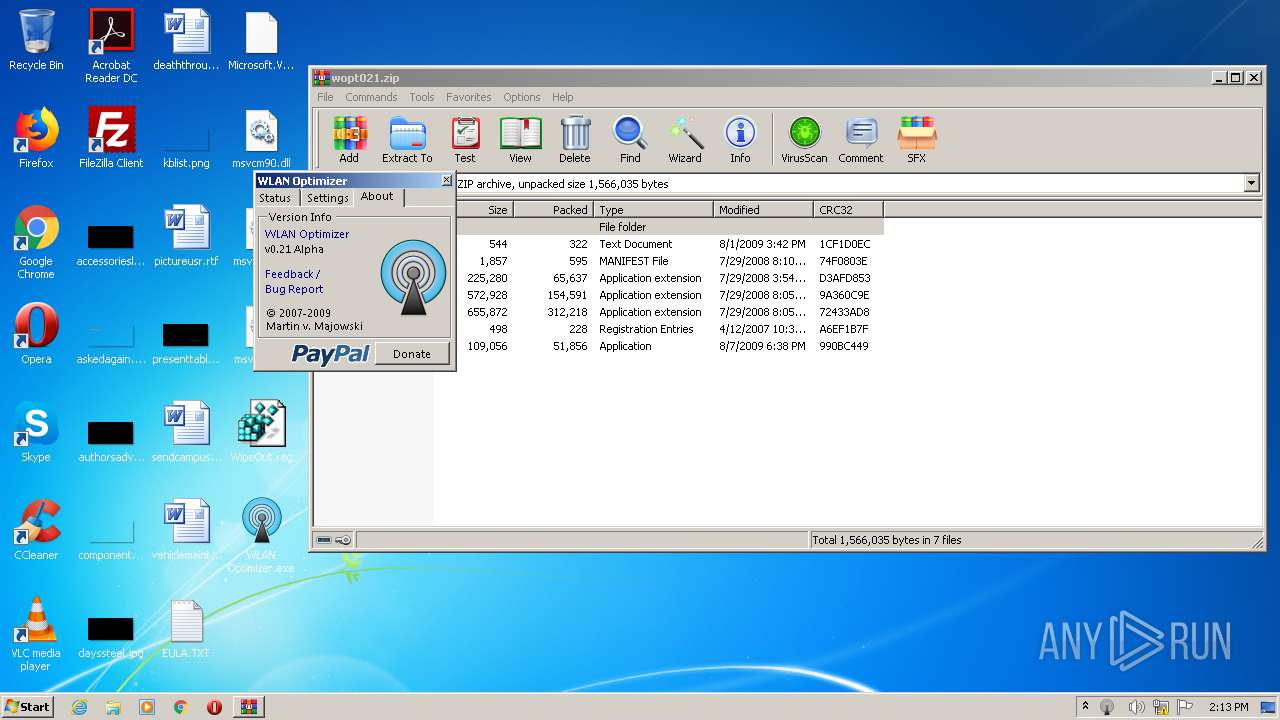Open the View toolbar icon
The height and width of the screenshot is (720, 1280).
click(x=520, y=139)
